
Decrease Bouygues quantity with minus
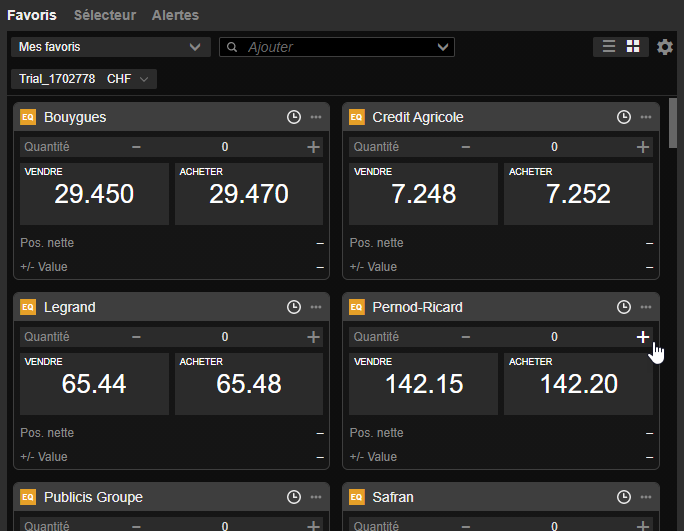137,147
